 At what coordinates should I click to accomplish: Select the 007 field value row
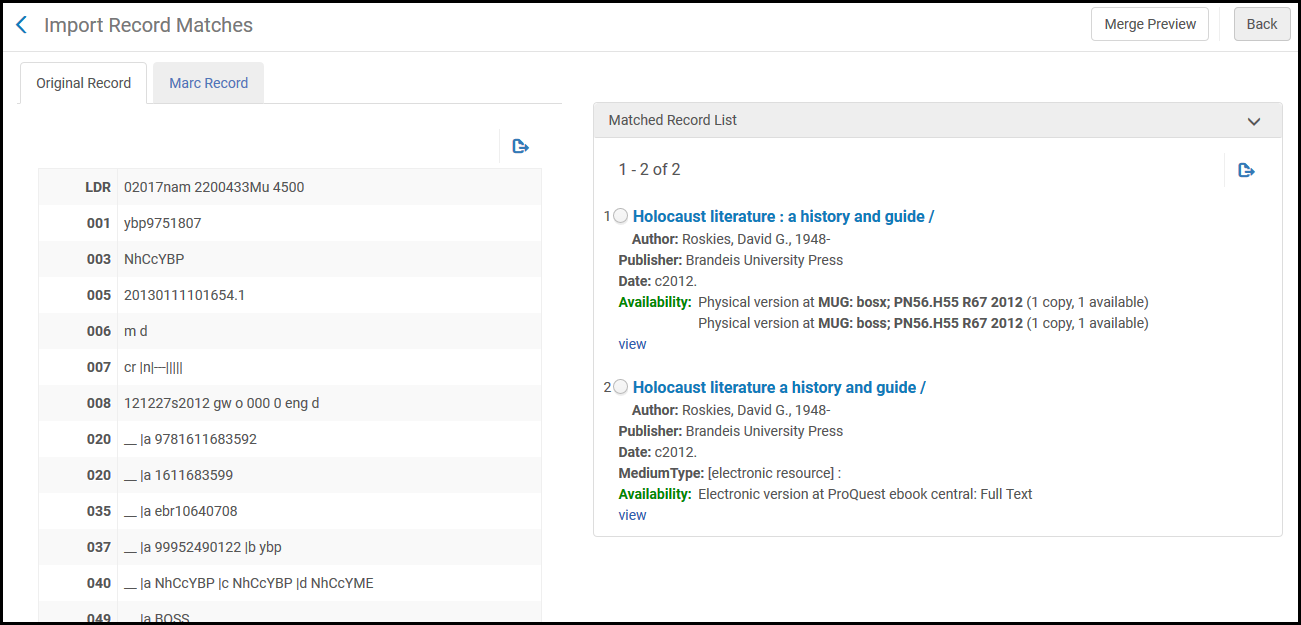tap(290, 367)
